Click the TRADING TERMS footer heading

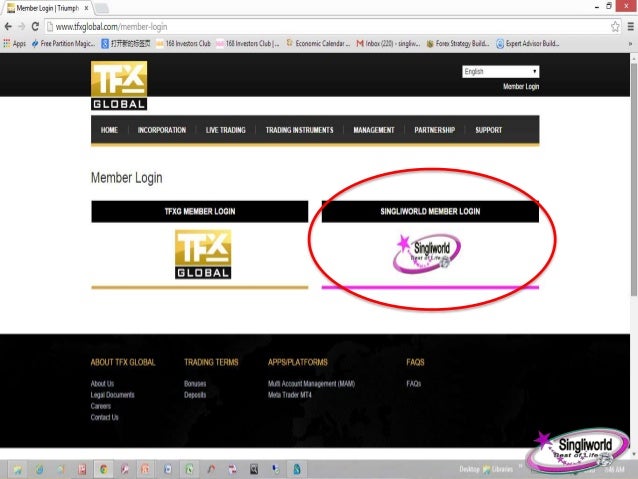click(211, 362)
